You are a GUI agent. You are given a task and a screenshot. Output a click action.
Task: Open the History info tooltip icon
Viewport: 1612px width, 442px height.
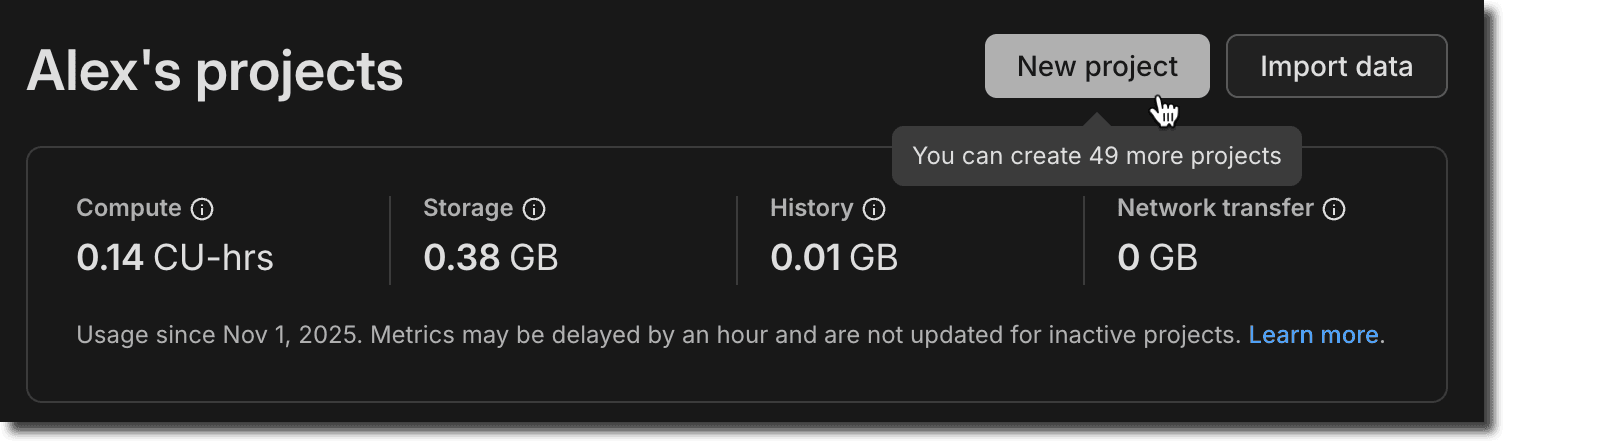coord(874,209)
